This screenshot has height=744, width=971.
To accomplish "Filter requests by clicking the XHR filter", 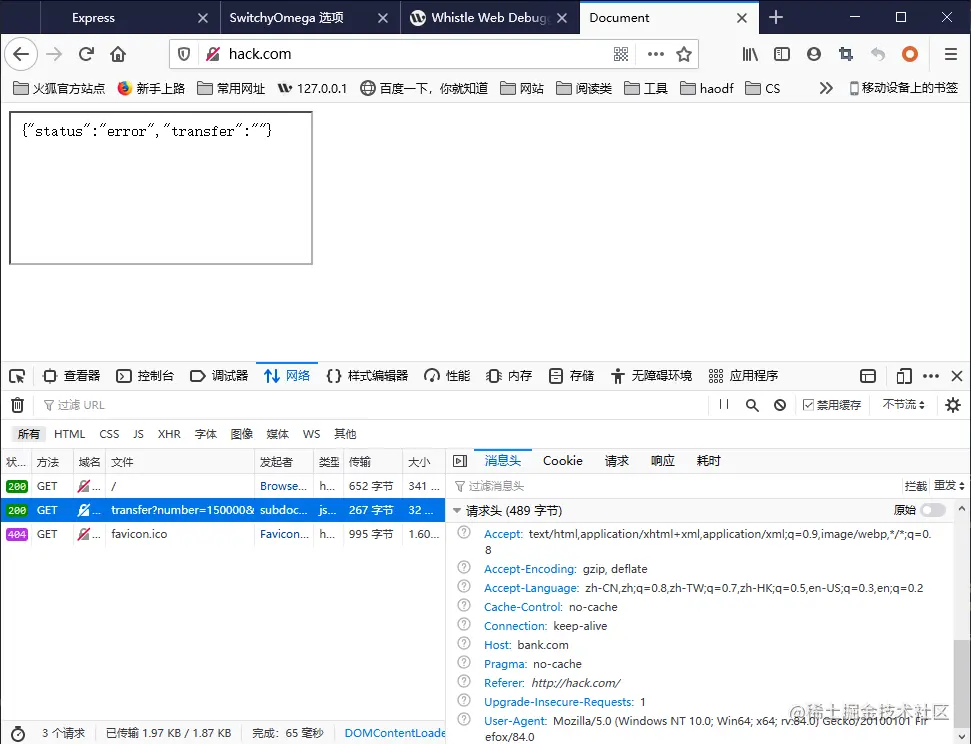I will [x=168, y=434].
